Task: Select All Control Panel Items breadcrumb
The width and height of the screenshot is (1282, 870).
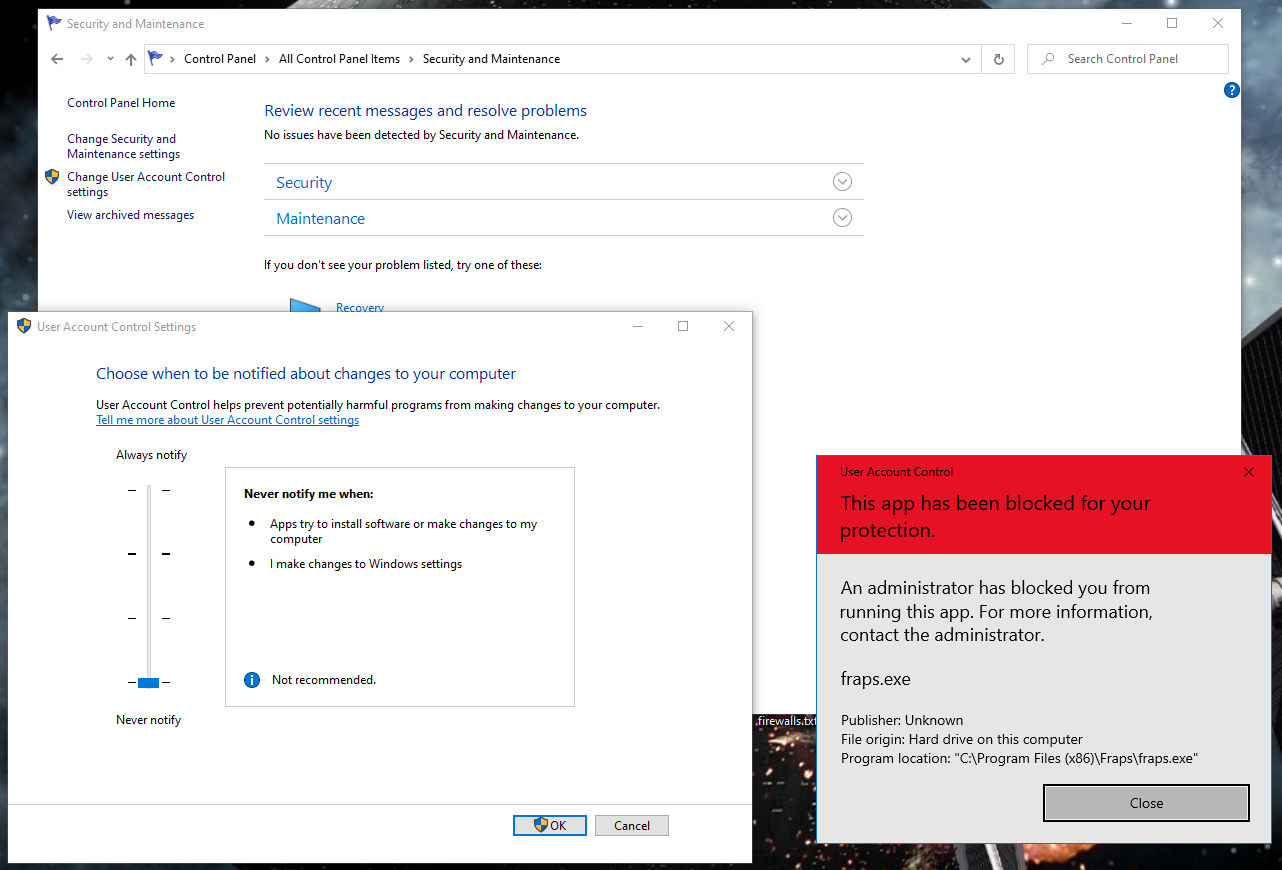Action: (339, 59)
